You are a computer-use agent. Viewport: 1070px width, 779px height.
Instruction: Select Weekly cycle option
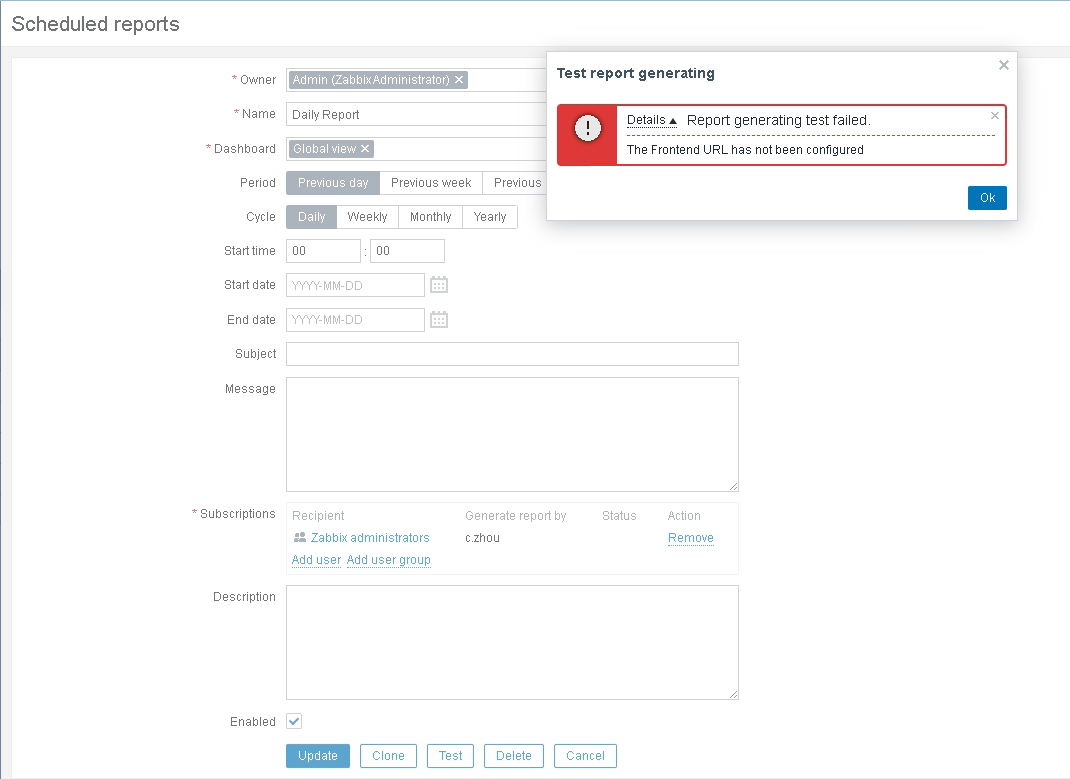click(x=367, y=217)
